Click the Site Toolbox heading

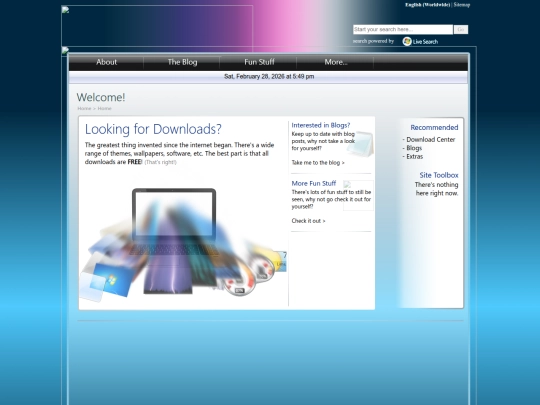tap(439, 175)
